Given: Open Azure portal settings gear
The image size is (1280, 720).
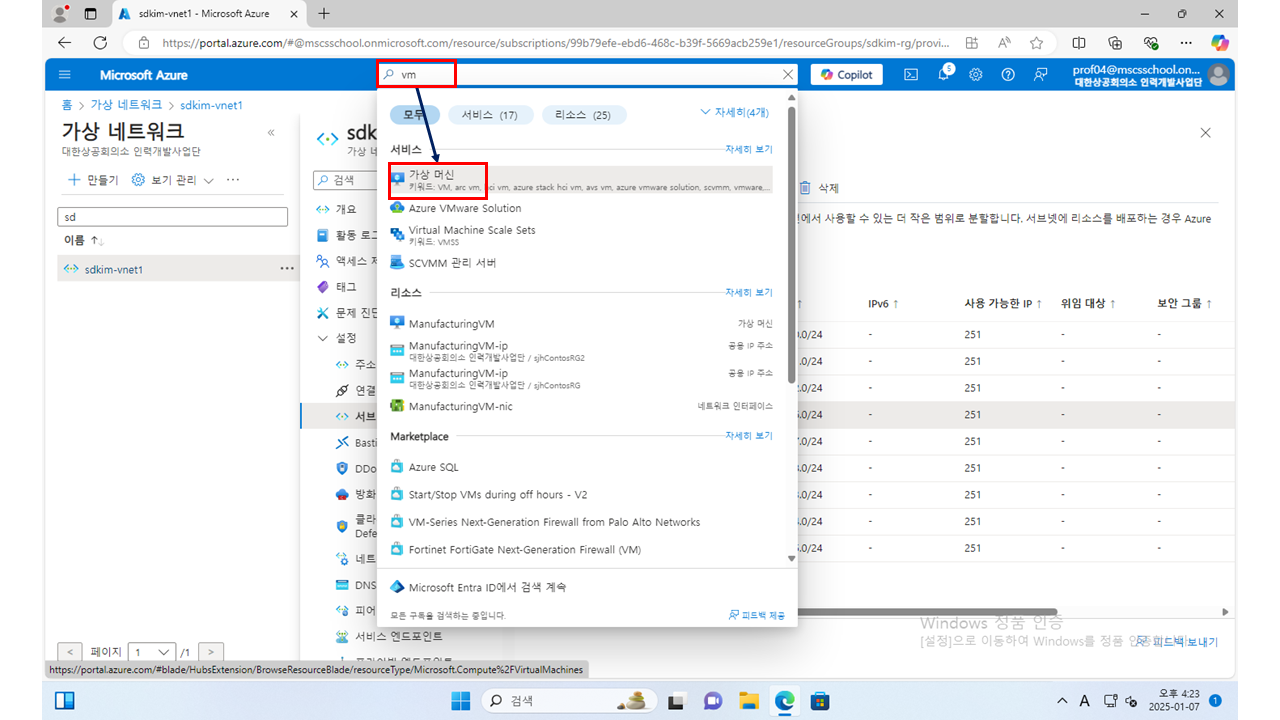Looking at the screenshot, I should pos(976,75).
